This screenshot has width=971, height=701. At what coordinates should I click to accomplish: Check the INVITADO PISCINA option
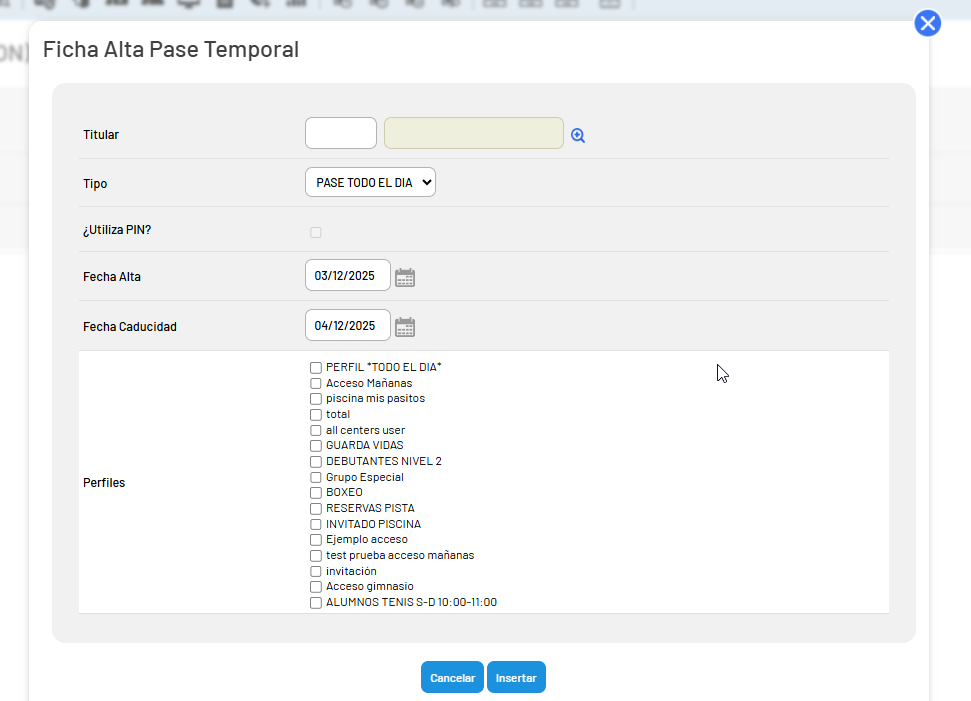[x=316, y=525]
